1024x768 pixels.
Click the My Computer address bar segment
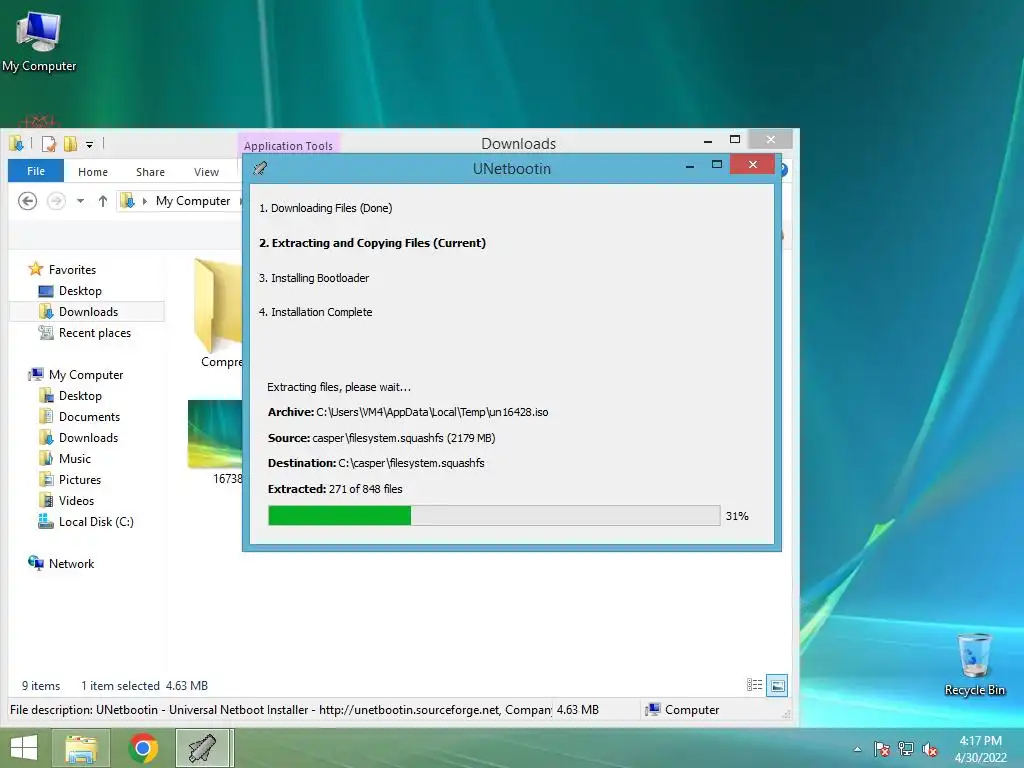(193, 200)
